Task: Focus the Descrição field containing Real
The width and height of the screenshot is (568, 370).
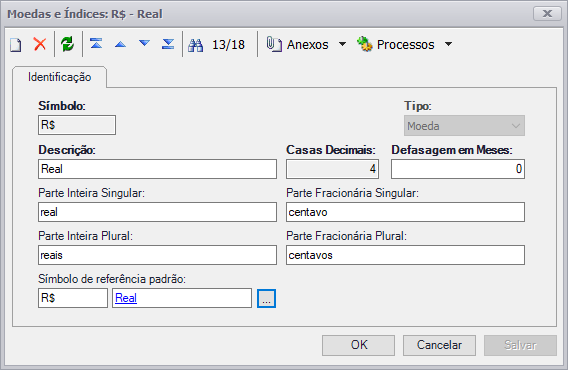Action: (157, 169)
